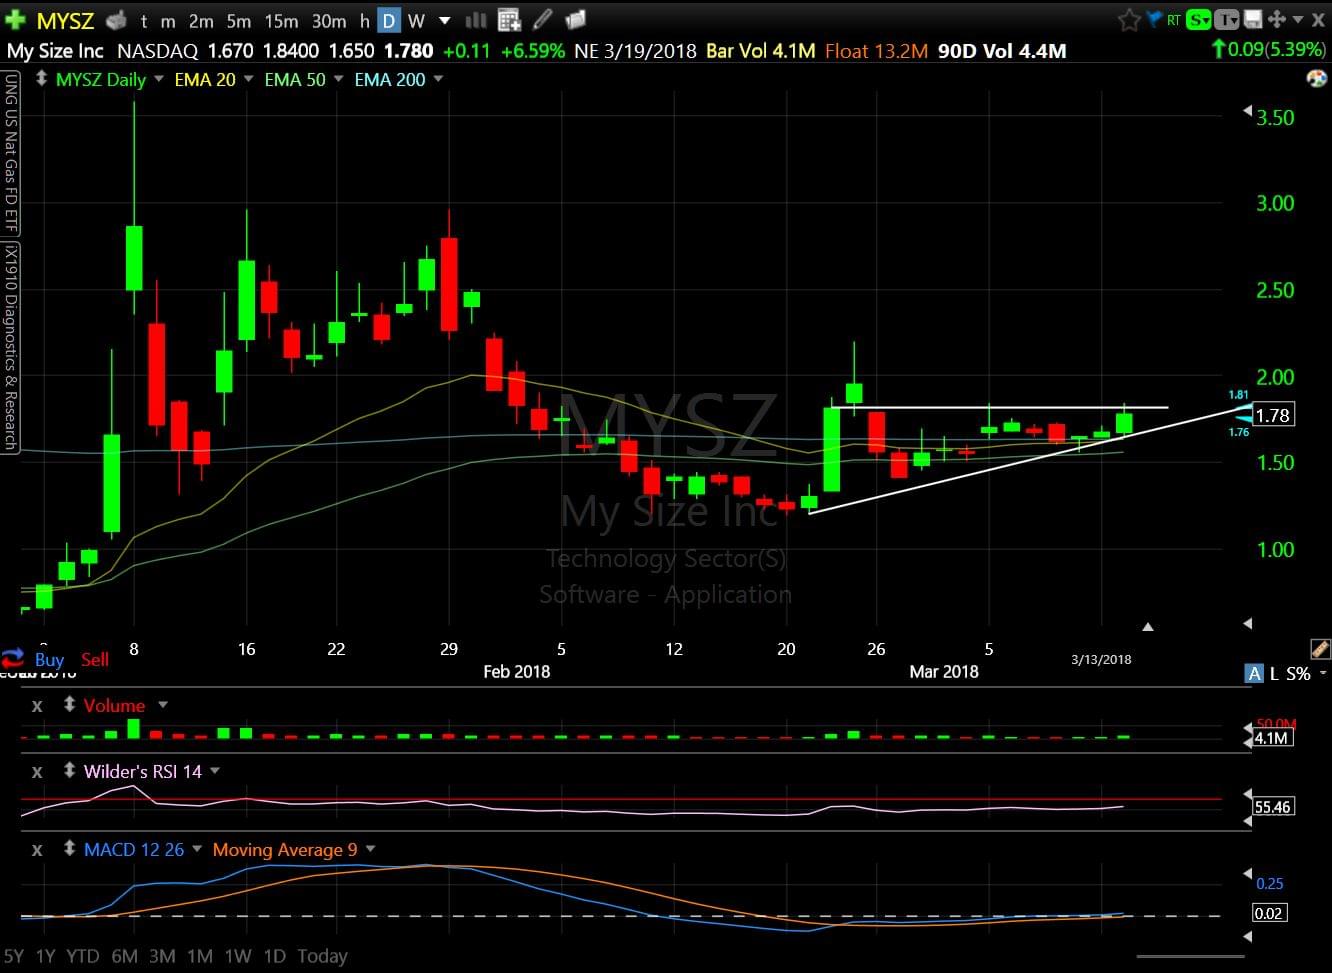Switch price scale to arithmetic A
The width and height of the screenshot is (1332, 973).
click(x=1254, y=674)
